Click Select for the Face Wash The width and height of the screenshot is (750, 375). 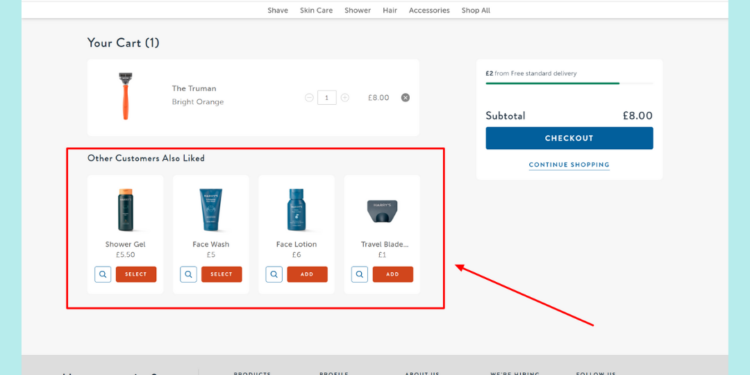click(221, 275)
